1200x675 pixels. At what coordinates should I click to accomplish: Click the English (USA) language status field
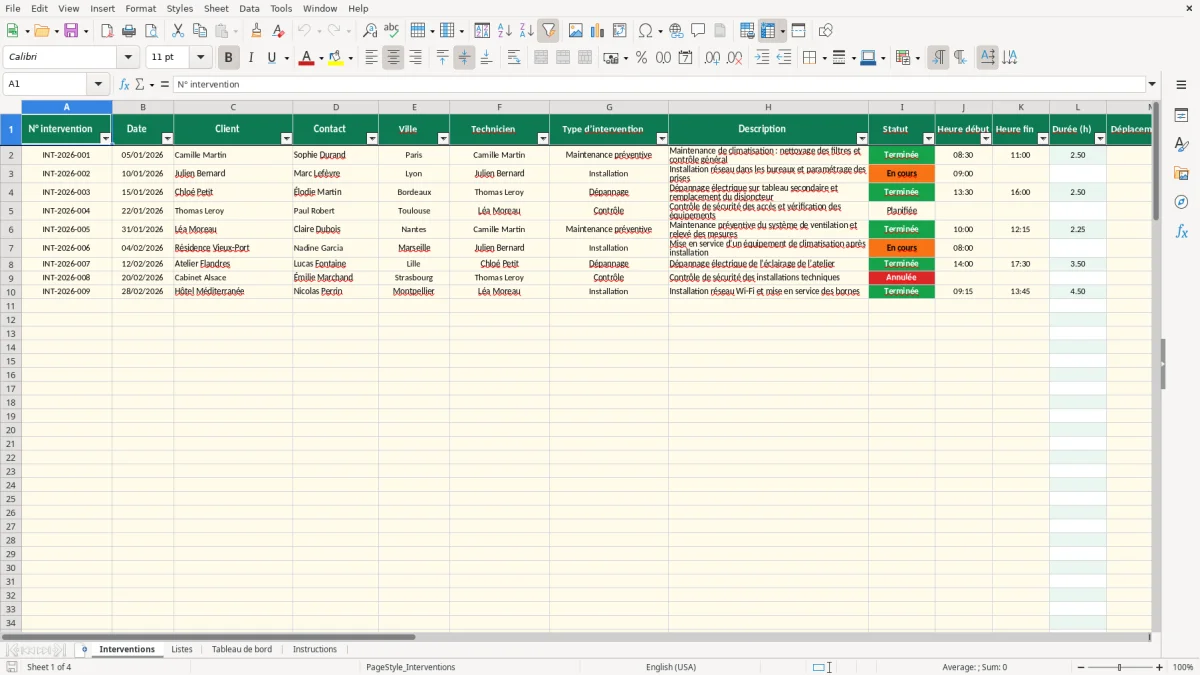coord(671,667)
